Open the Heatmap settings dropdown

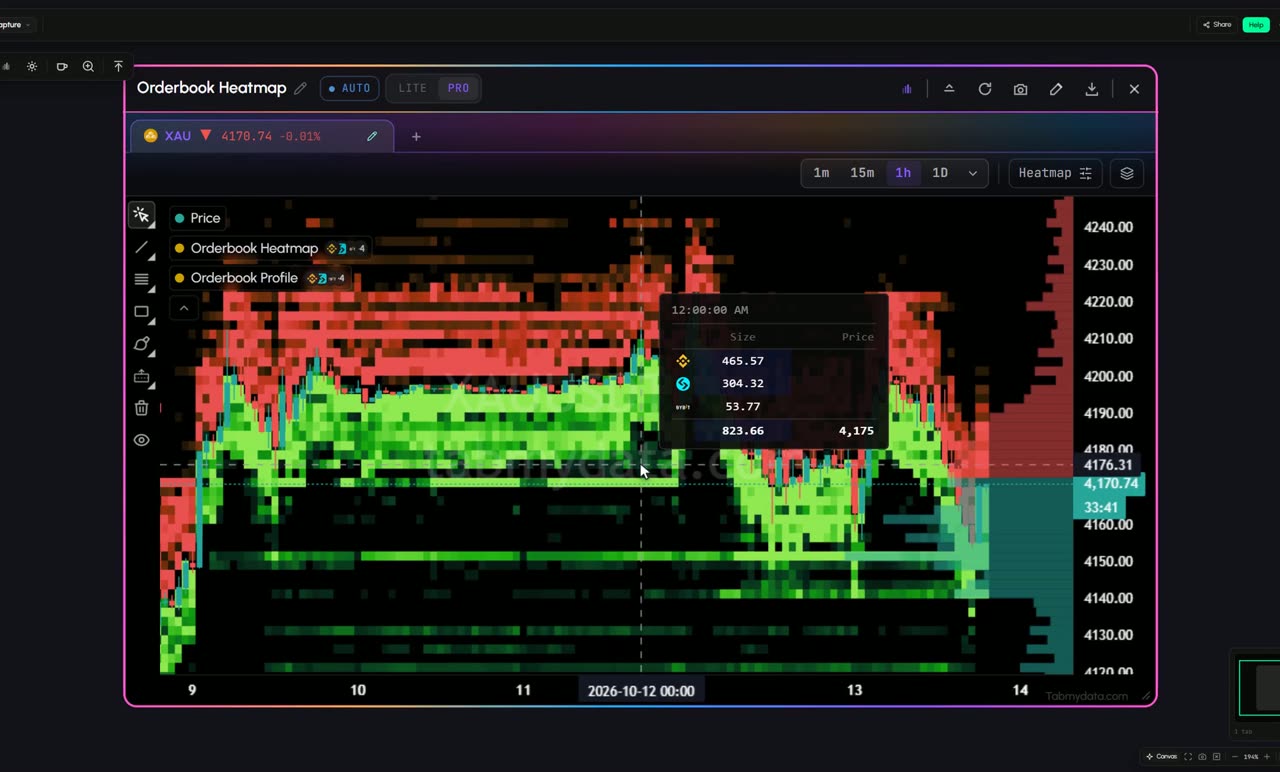[x=1055, y=173]
